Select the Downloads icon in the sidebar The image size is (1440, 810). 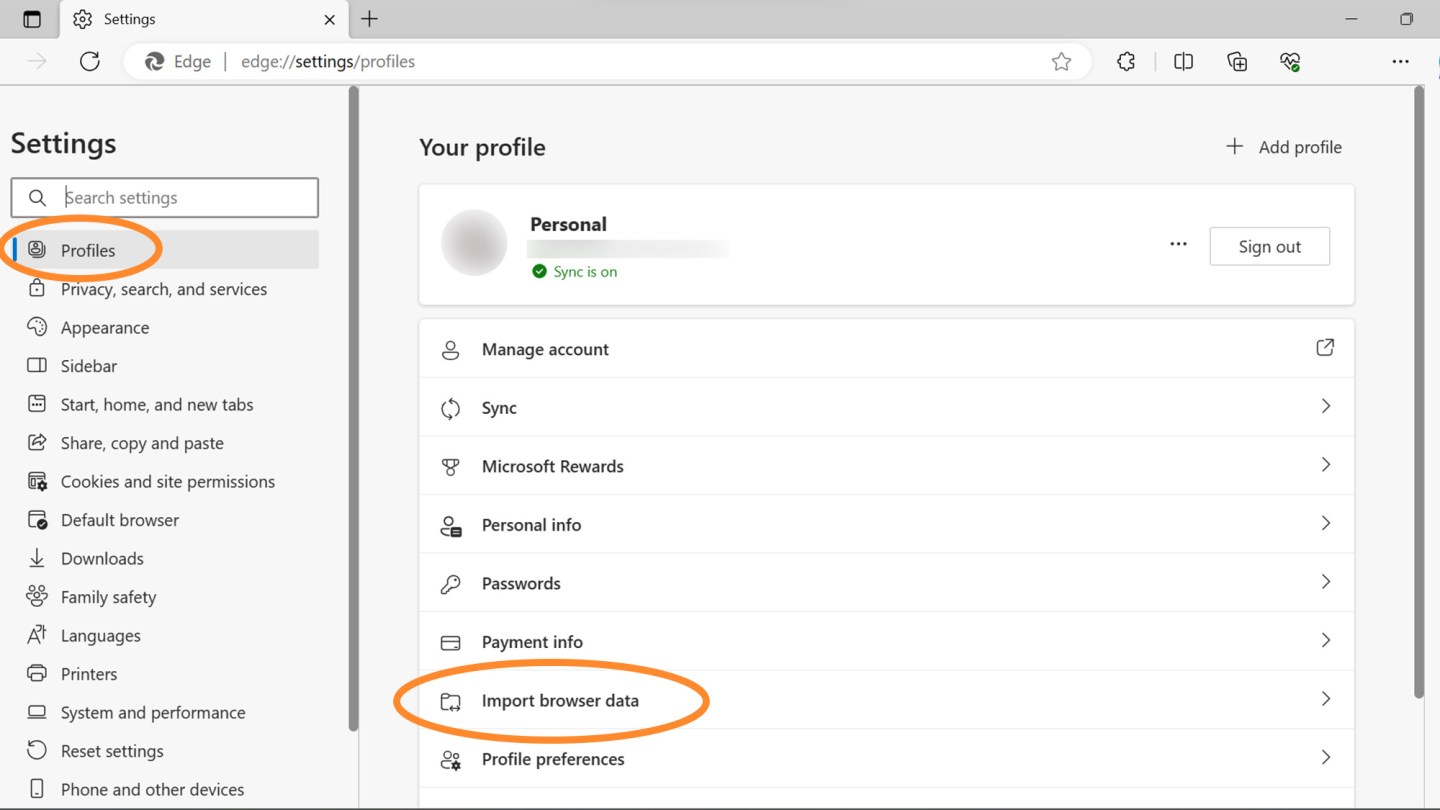pyautogui.click(x=36, y=558)
